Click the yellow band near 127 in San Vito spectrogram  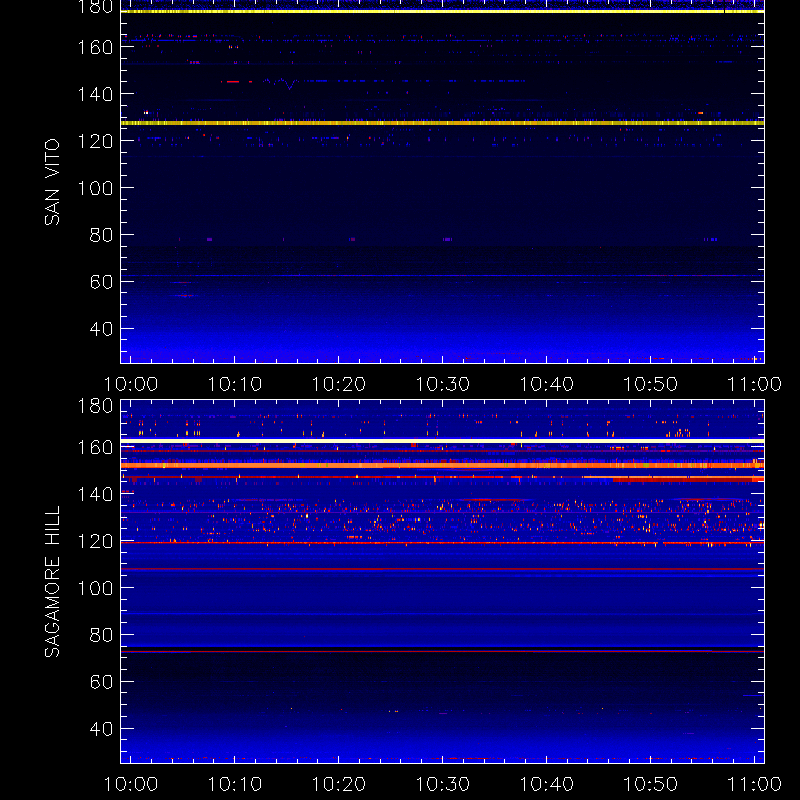pos(442,123)
